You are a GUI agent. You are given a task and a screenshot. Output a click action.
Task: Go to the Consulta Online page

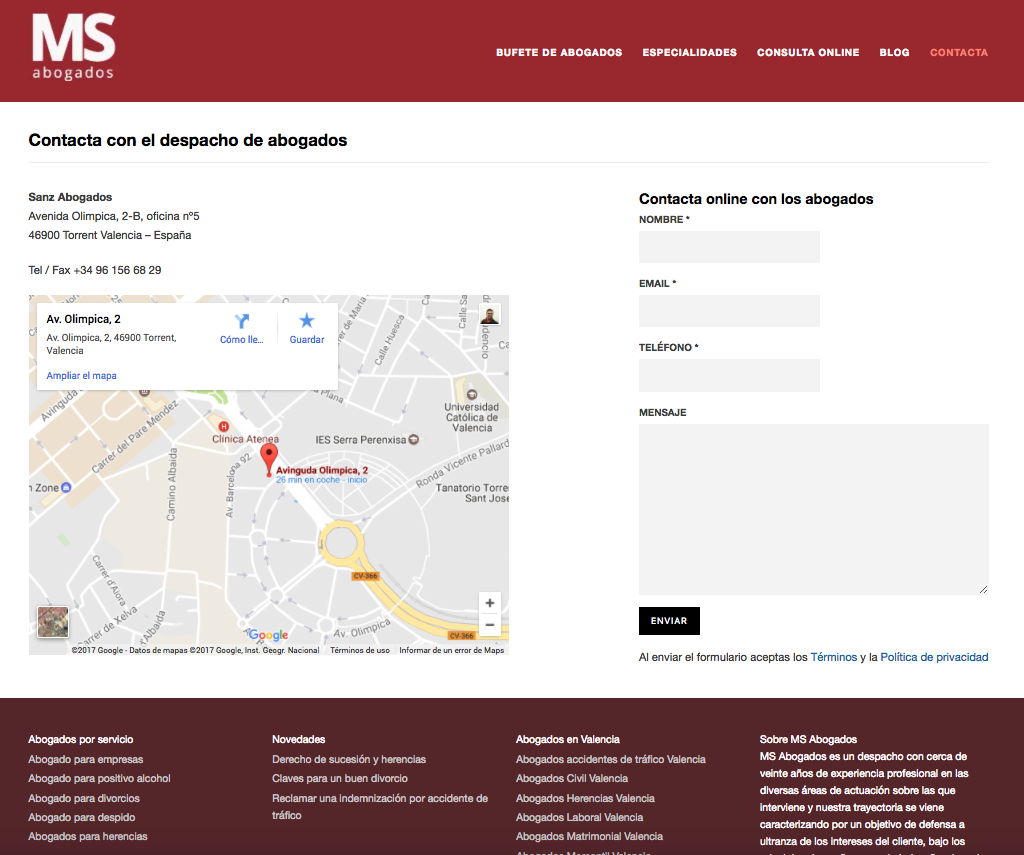coord(807,53)
